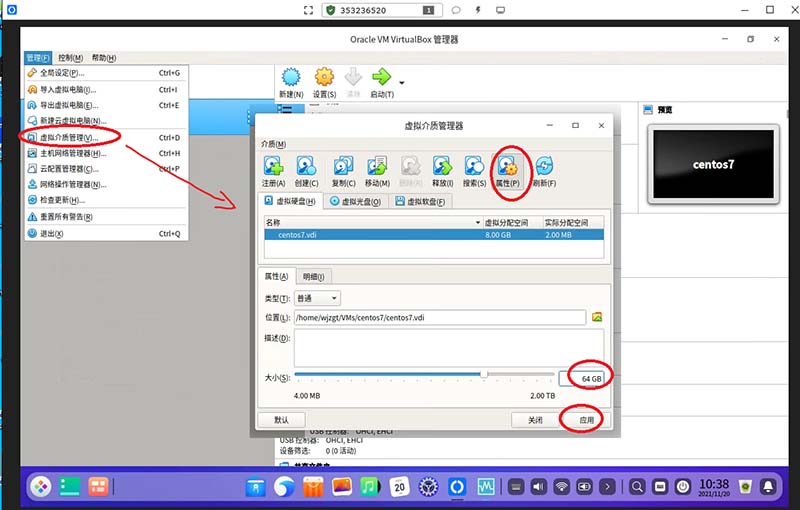
Task: Open the orange app store dock icon
Action: (313, 487)
